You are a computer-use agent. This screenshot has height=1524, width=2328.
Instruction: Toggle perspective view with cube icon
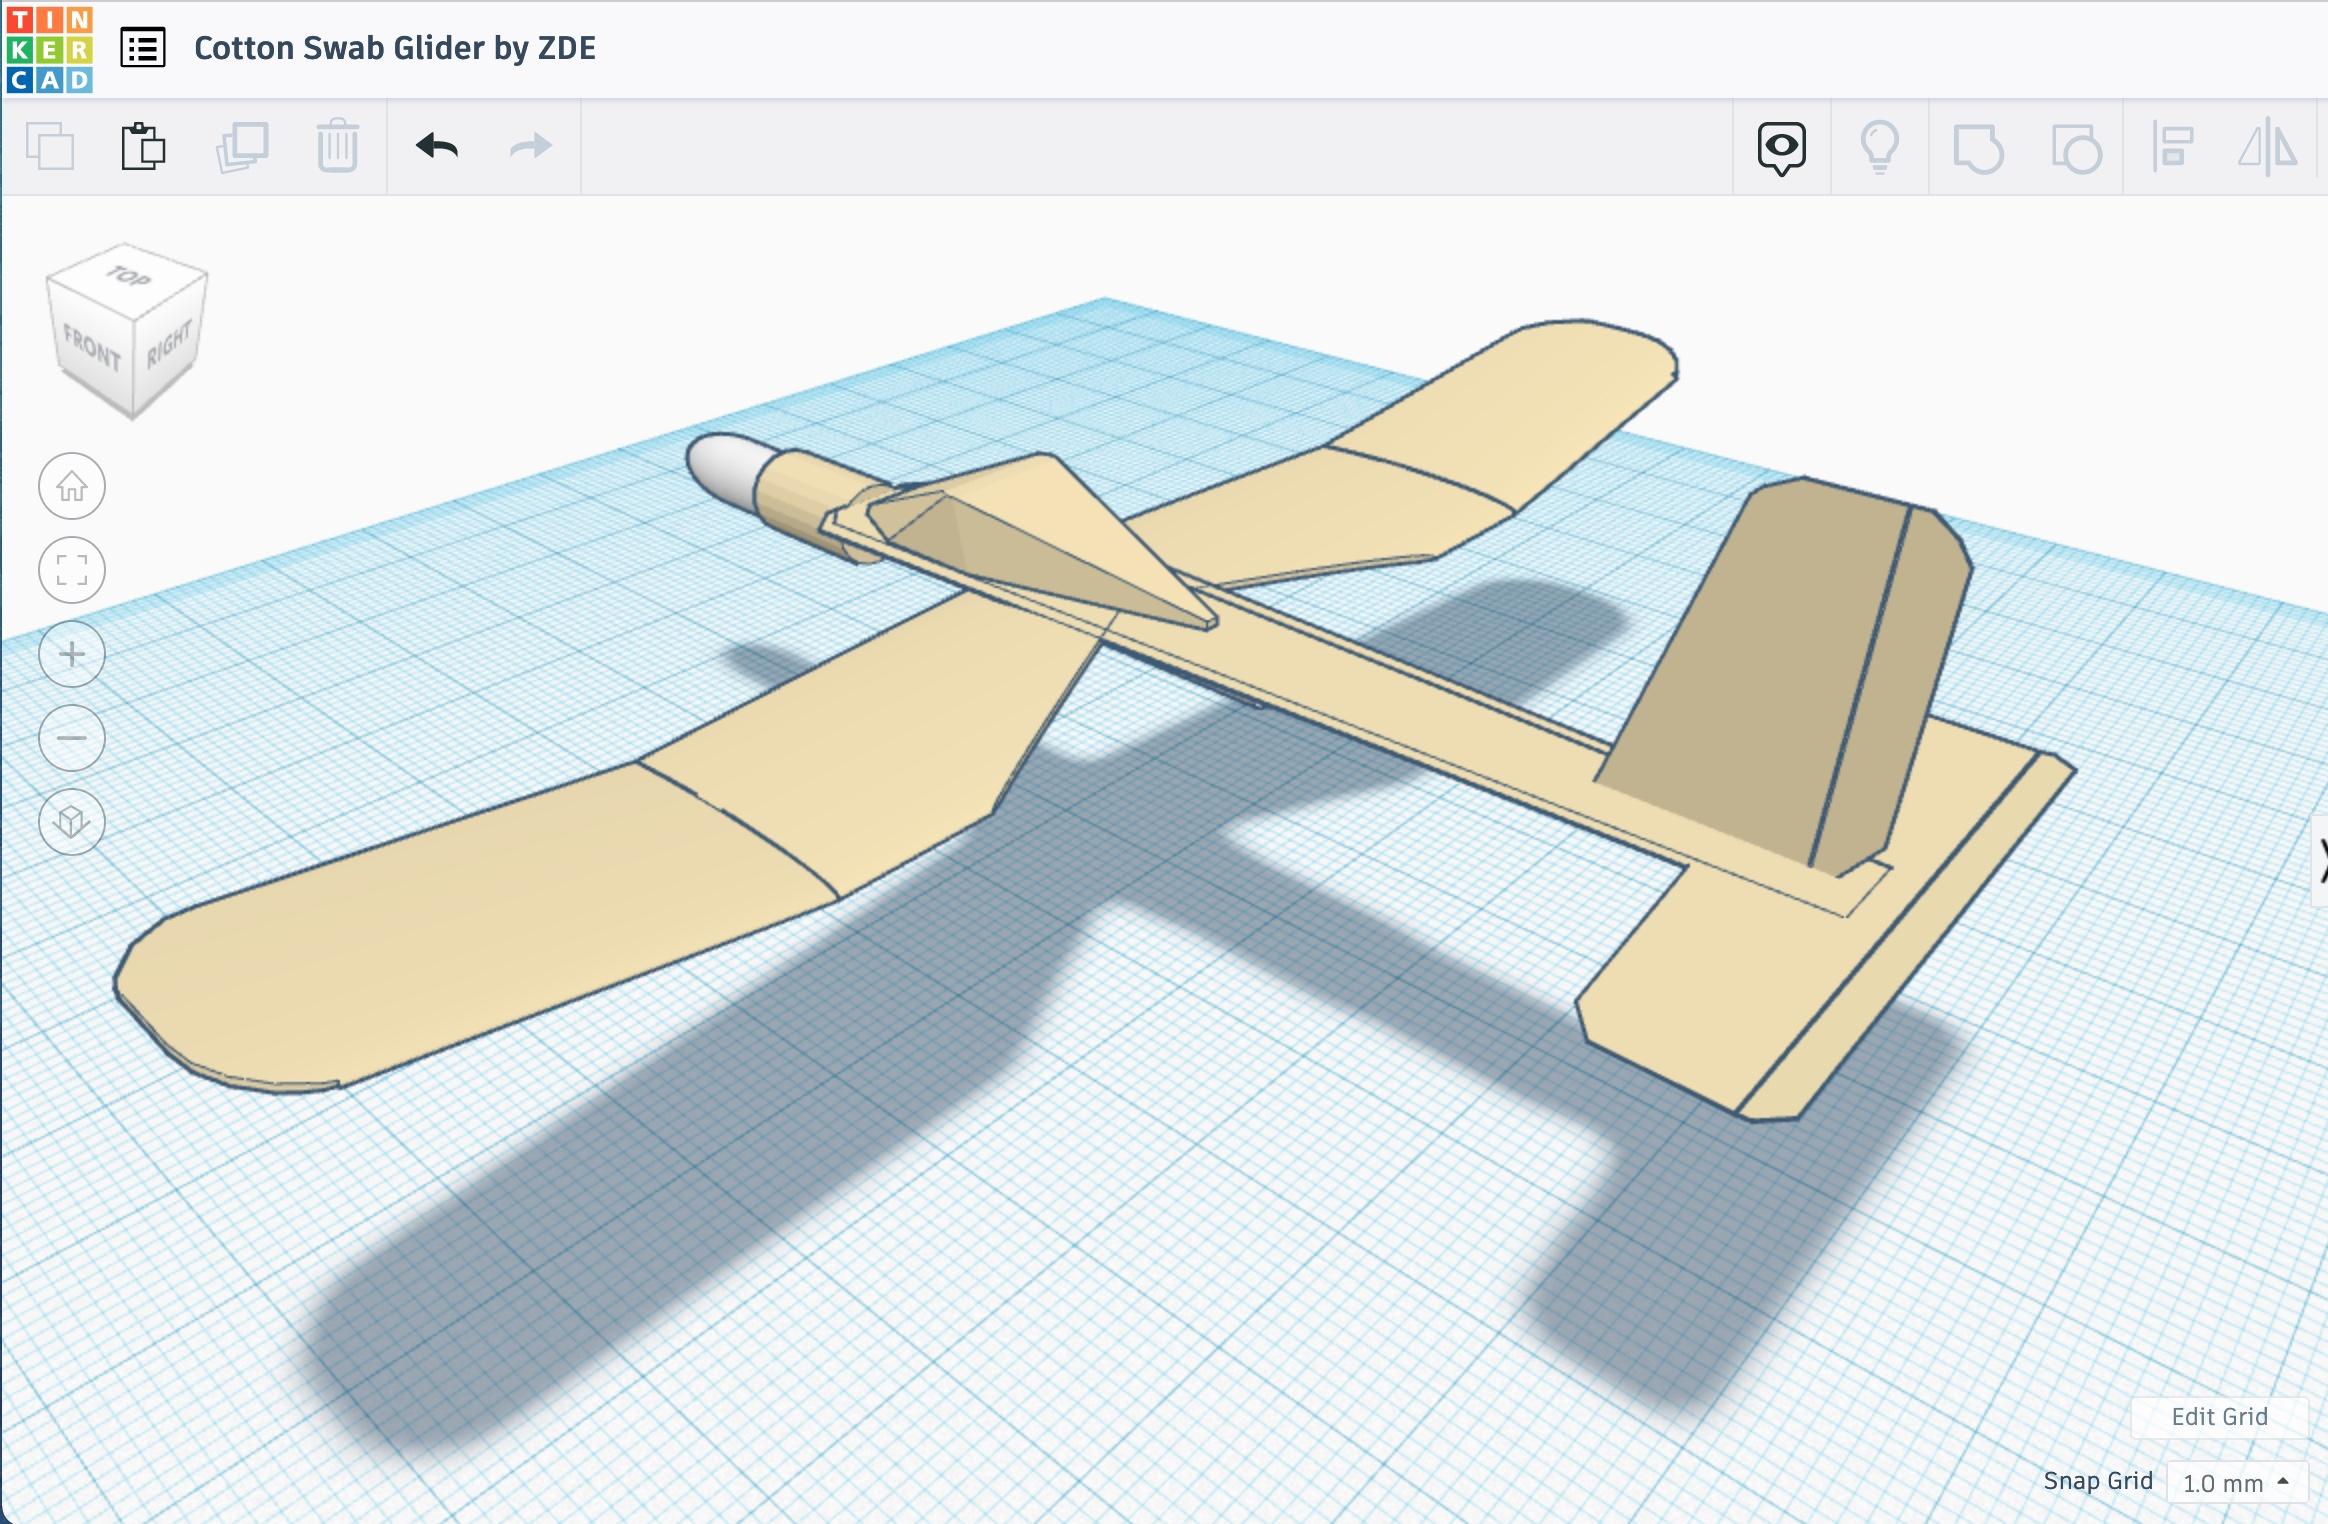pyautogui.click(x=73, y=822)
